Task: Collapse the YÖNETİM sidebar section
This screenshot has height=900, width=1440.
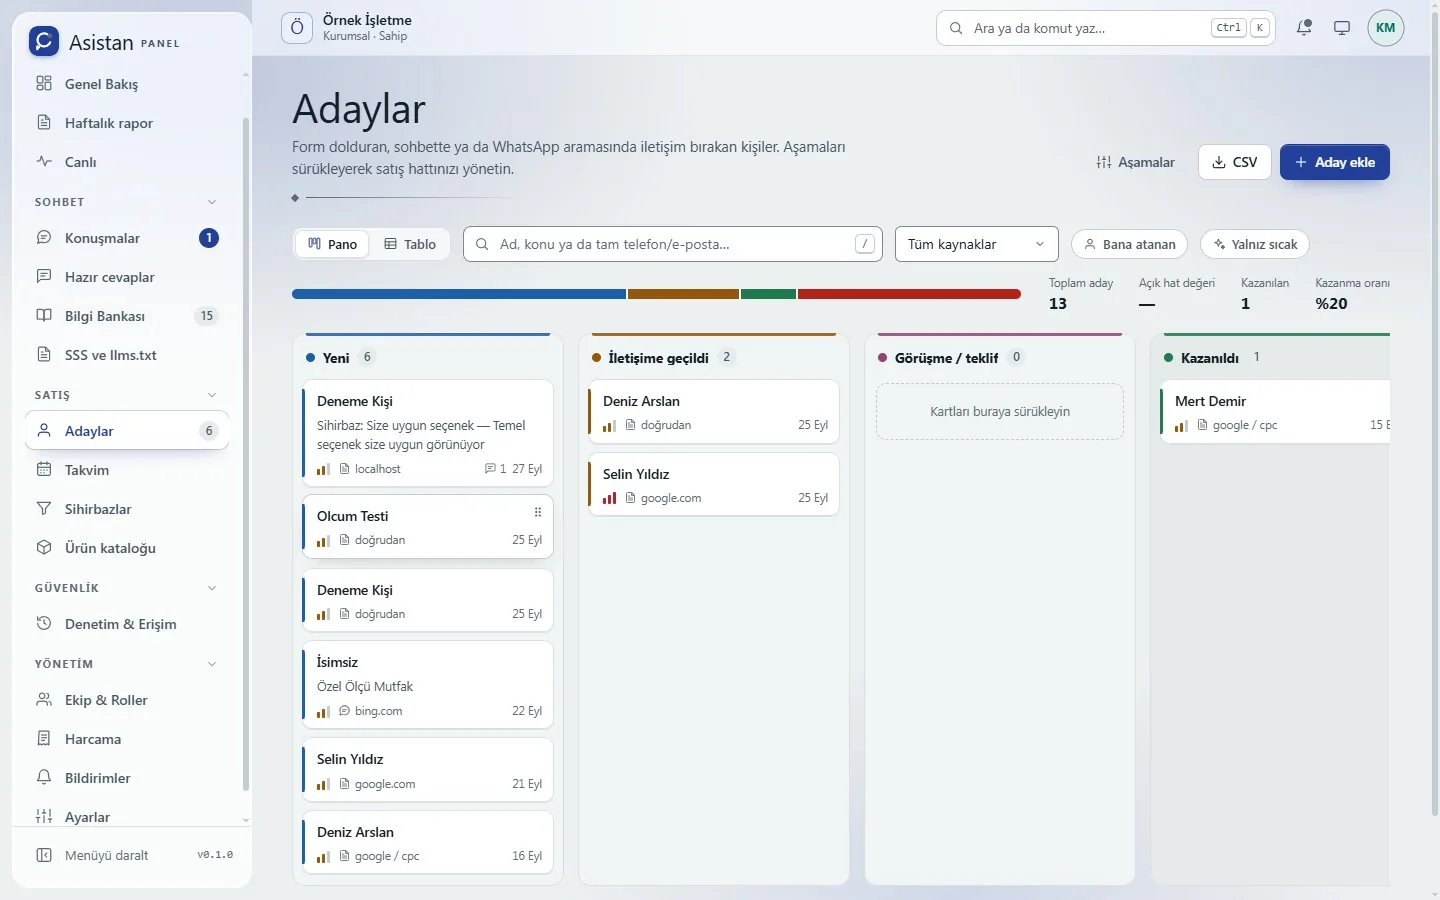Action: point(212,664)
